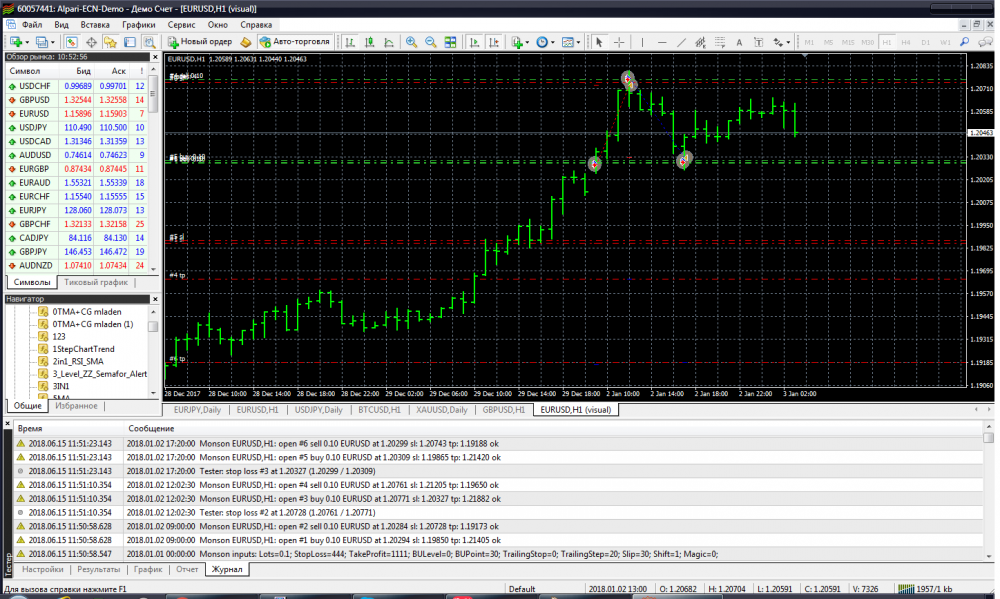Switch to Настройки tab in tester
The height and width of the screenshot is (599, 1000).
[43, 569]
